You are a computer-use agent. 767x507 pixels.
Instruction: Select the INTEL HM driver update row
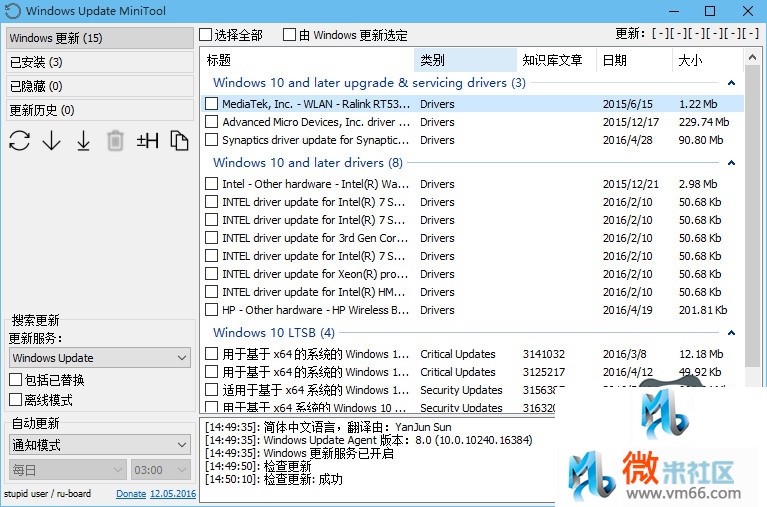472,292
